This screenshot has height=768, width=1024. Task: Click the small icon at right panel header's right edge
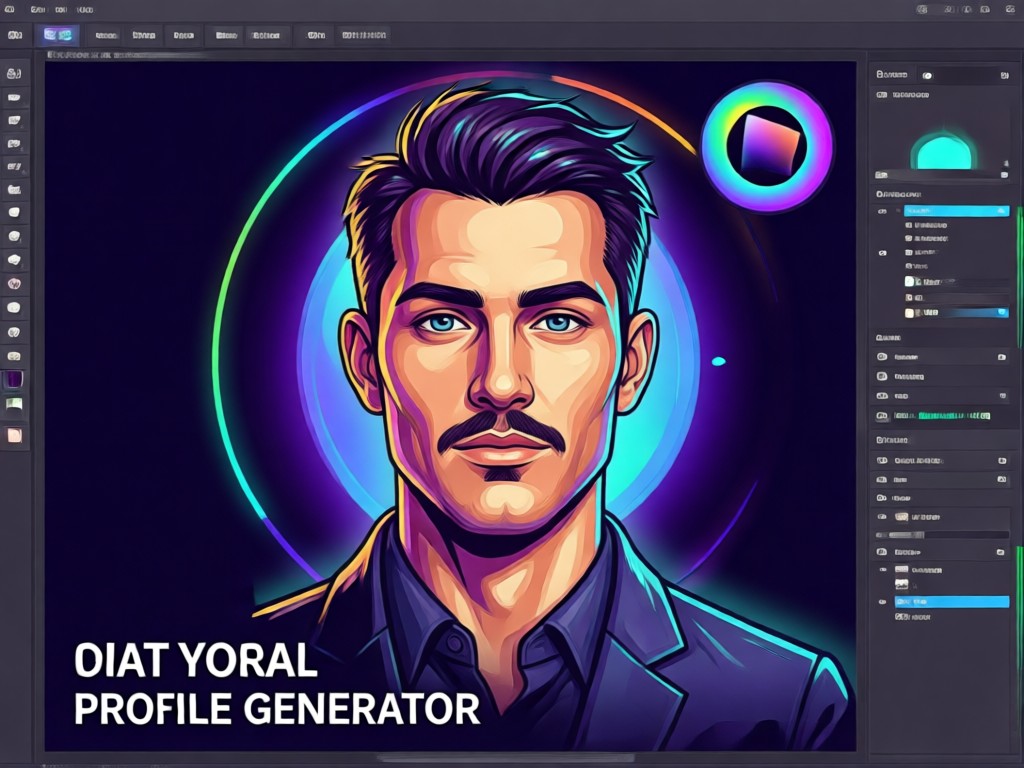[x=1004, y=75]
